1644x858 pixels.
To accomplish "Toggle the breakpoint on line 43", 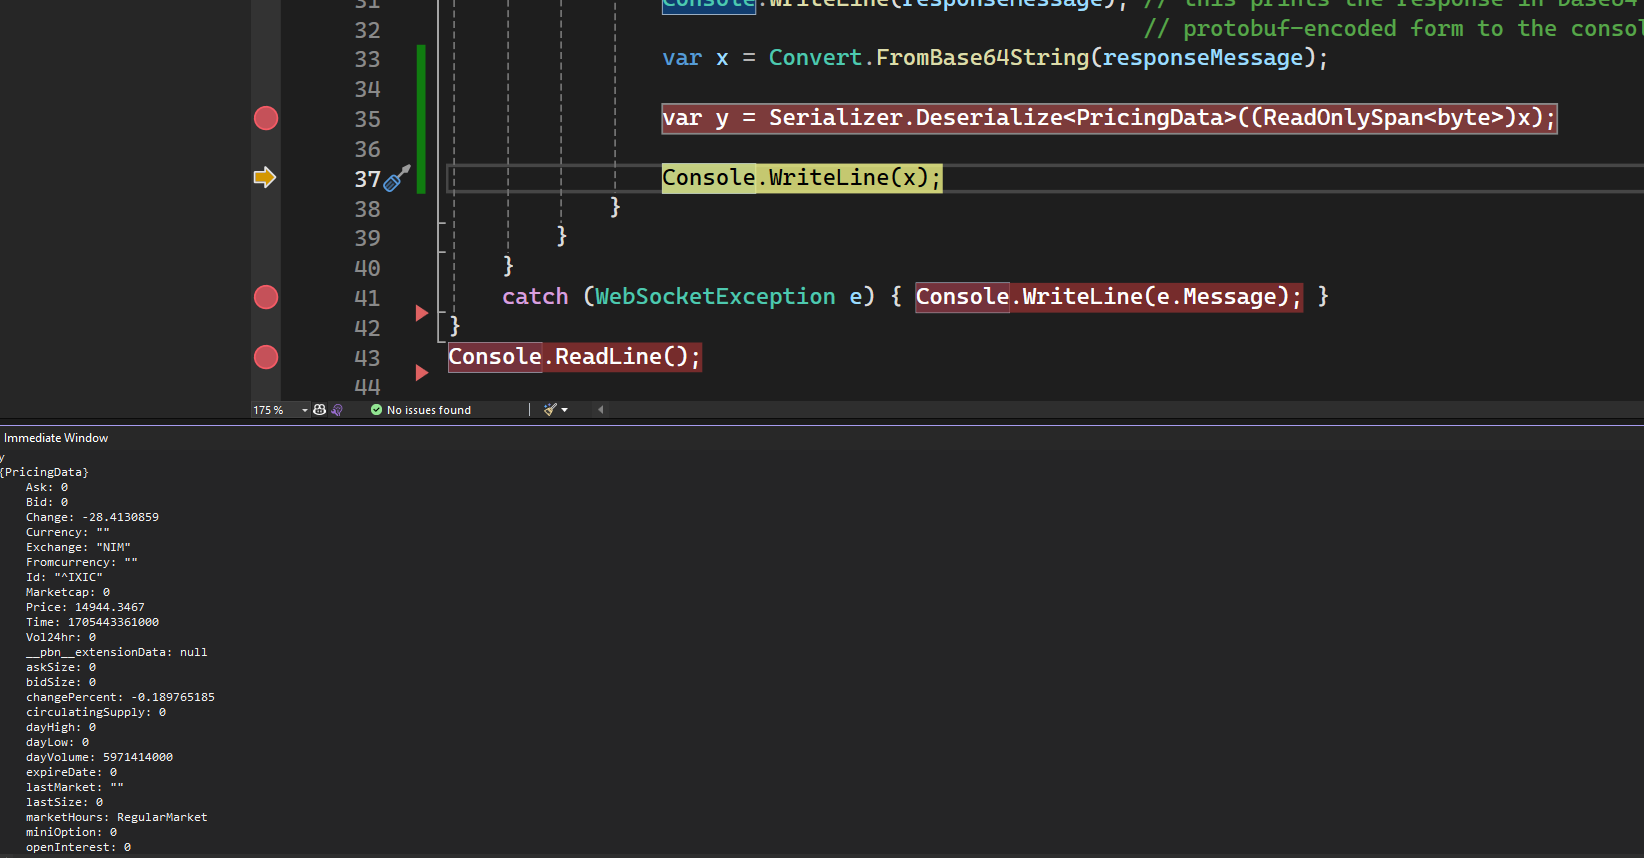I will point(266,357).
